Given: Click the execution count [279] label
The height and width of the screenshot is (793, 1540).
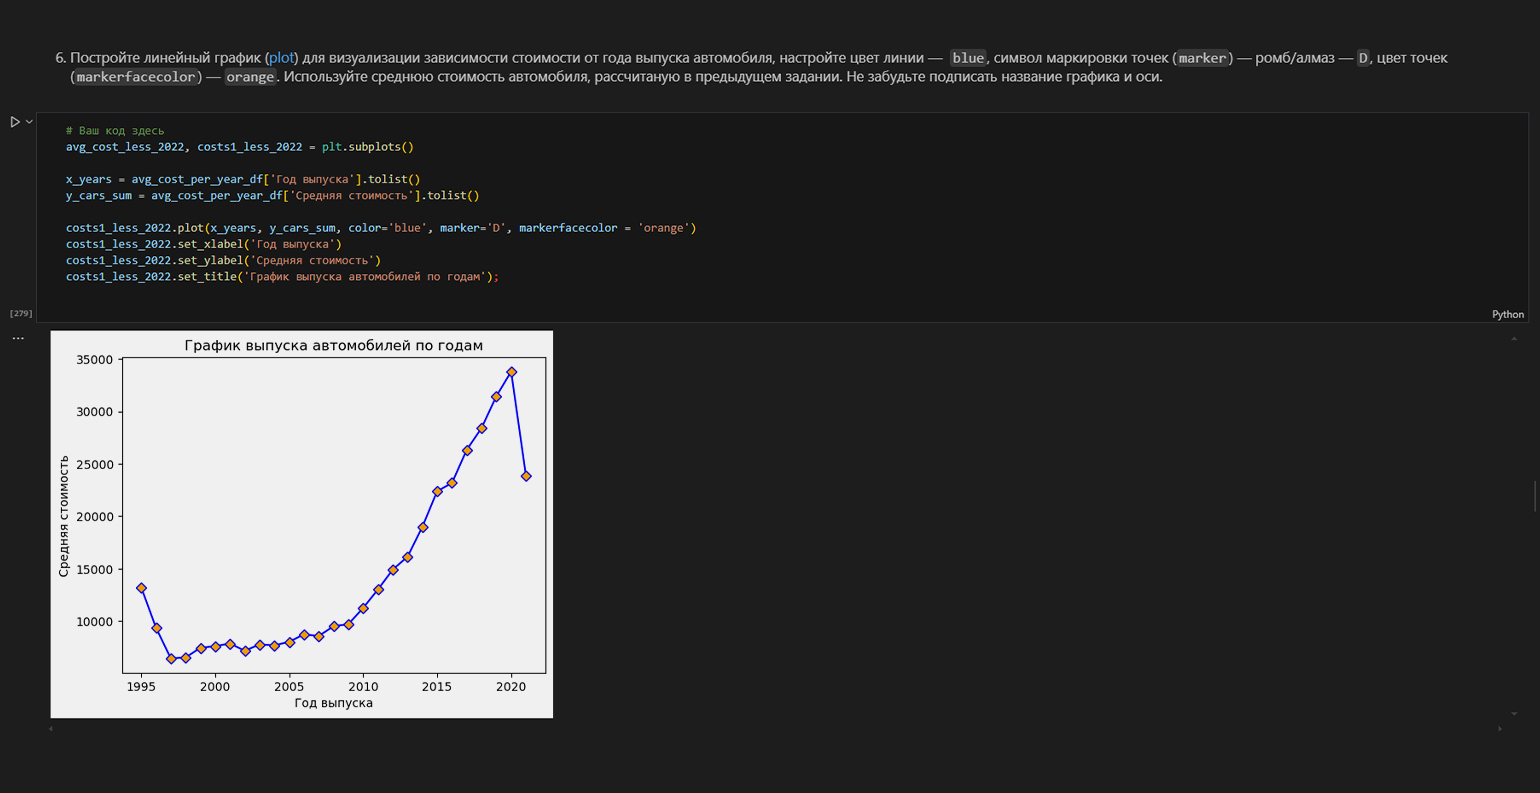Looking at the screenshot, I should pyautogui.click(x=21, y=314).
